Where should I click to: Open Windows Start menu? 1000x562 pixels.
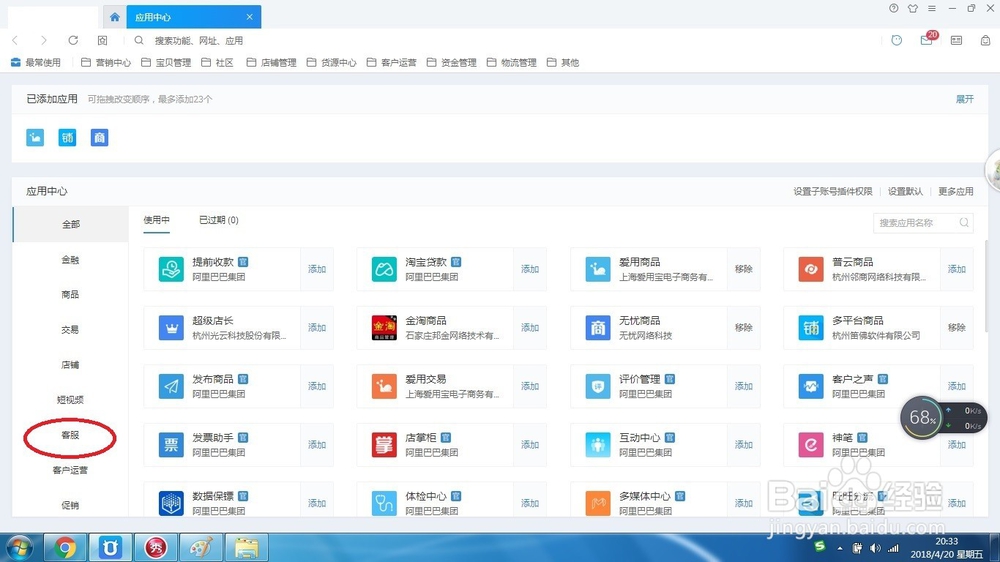point(19,547)
